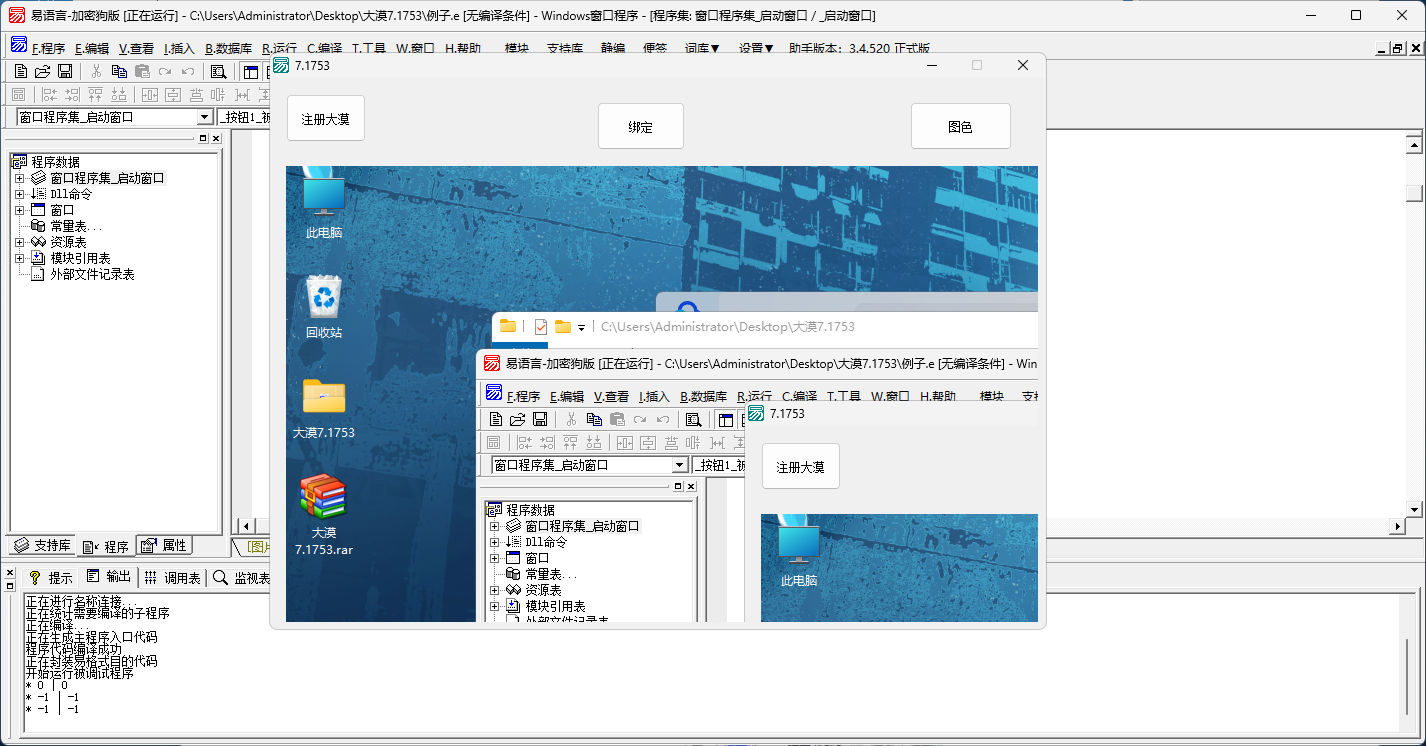Float the left tree panel with the square button

coord(203,138)
